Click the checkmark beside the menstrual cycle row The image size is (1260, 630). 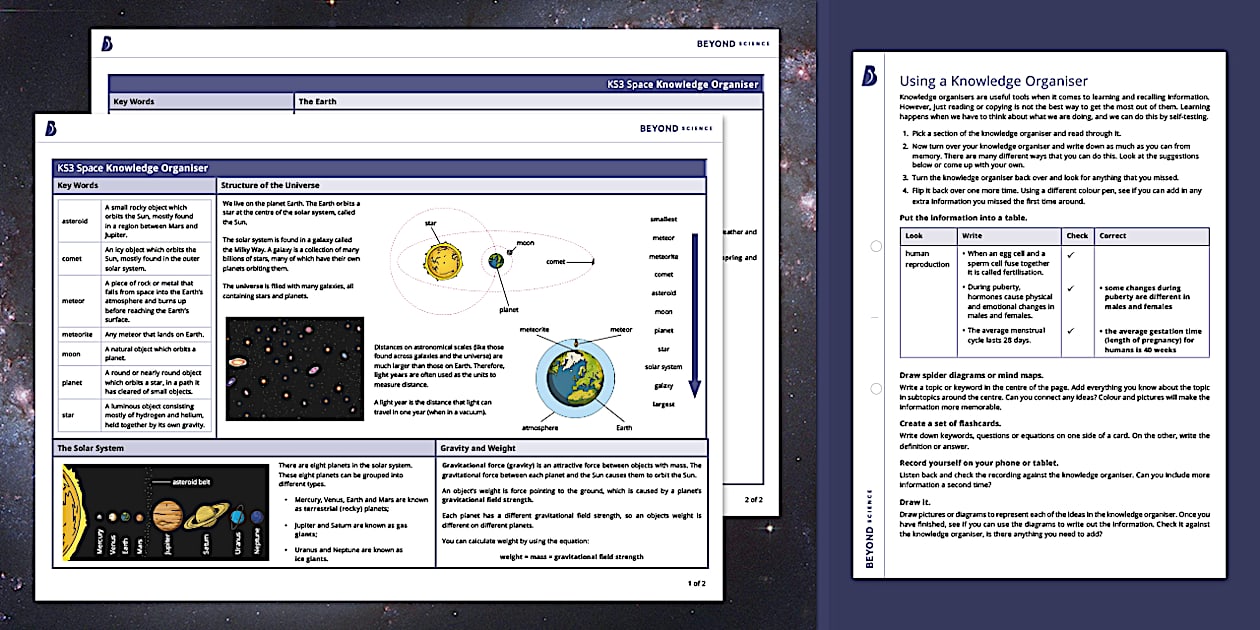click(1071, 330)
